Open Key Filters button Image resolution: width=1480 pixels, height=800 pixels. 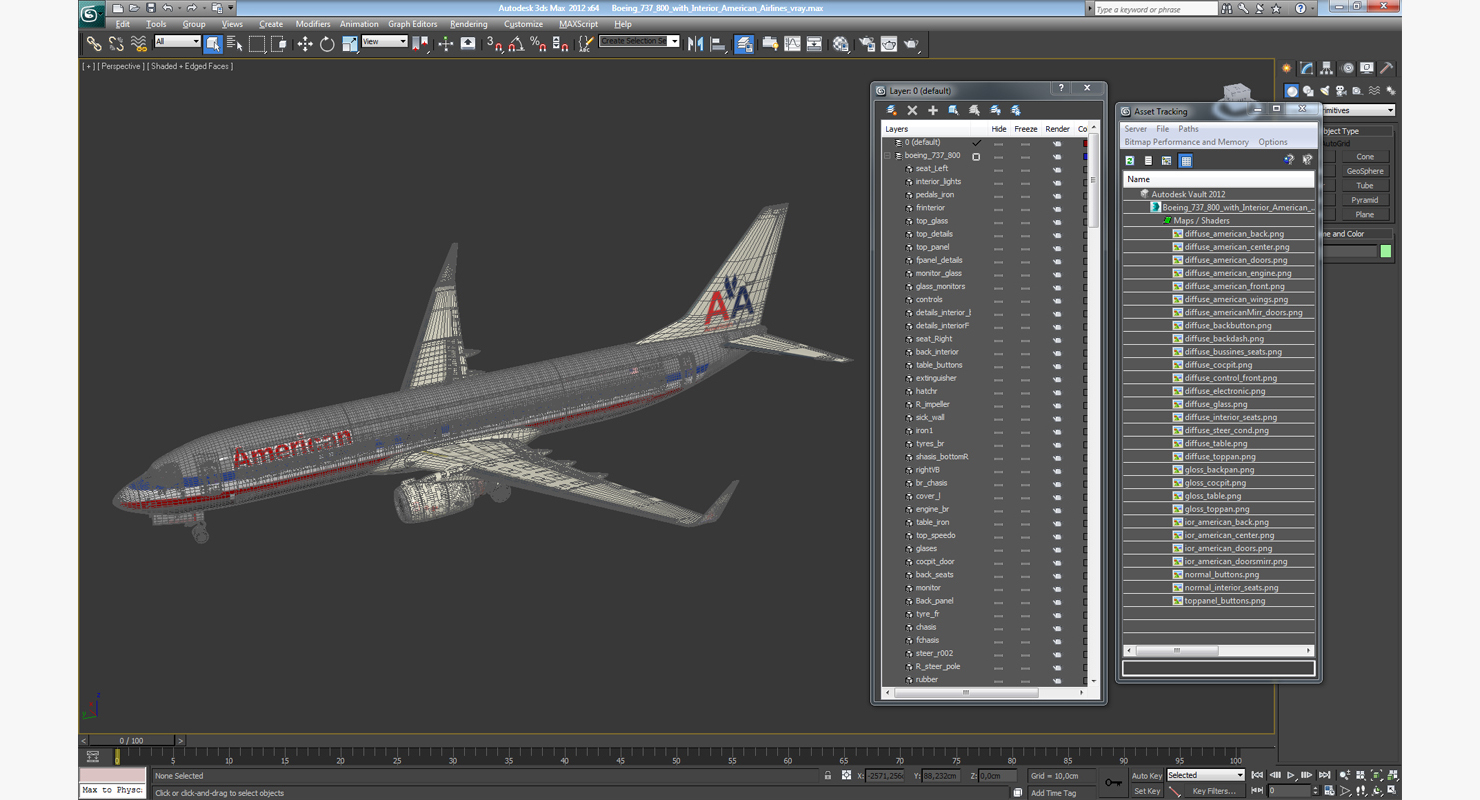1215,791
